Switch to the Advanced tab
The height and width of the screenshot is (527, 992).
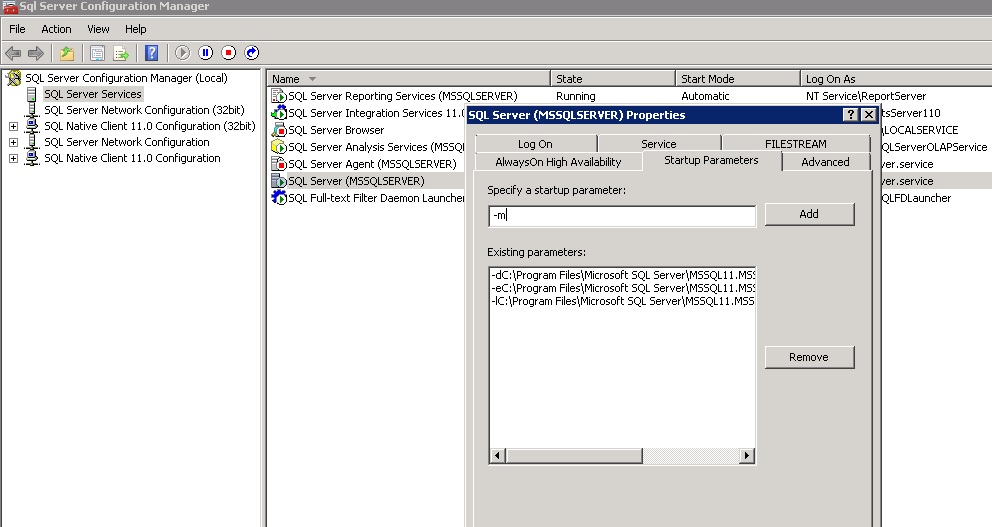(825, 162)
